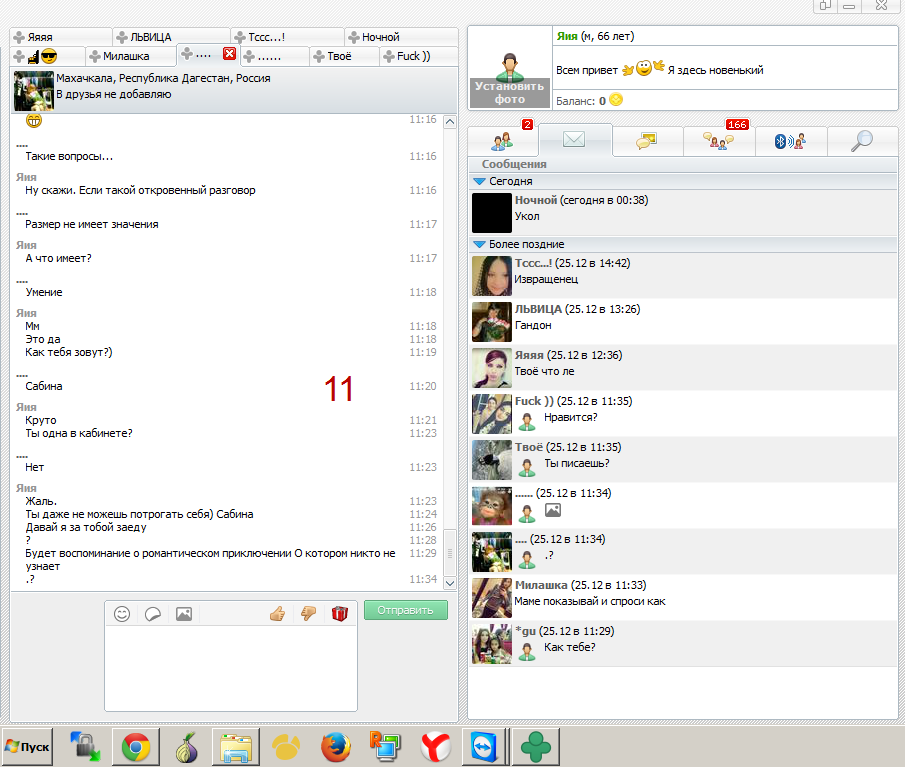Switch to the Твоё chat tab
Image resolution: width=905 pixels, height=767 pixels.
pos(345,56)
